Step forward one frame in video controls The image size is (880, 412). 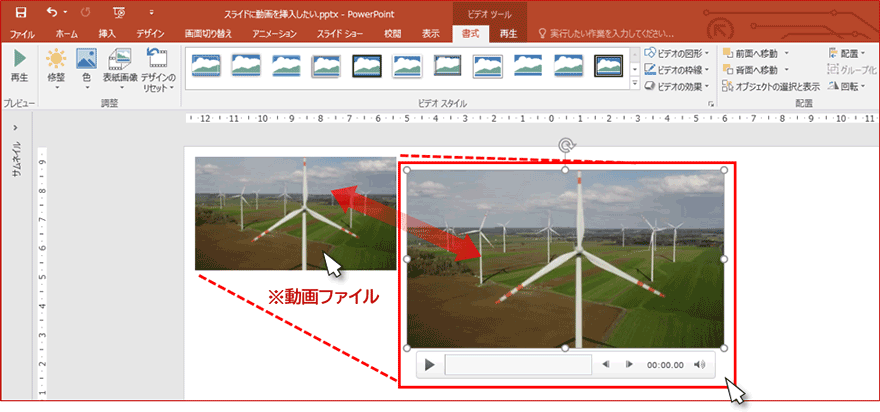pos(629,365)
